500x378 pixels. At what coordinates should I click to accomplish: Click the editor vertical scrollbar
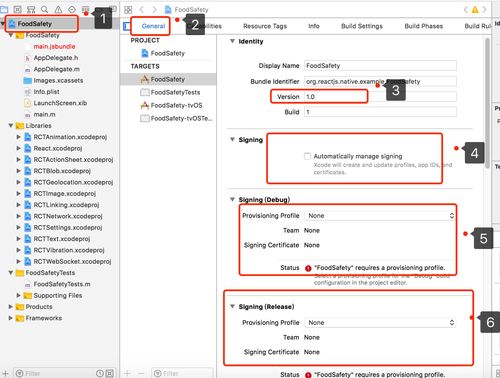pos(488,103)
